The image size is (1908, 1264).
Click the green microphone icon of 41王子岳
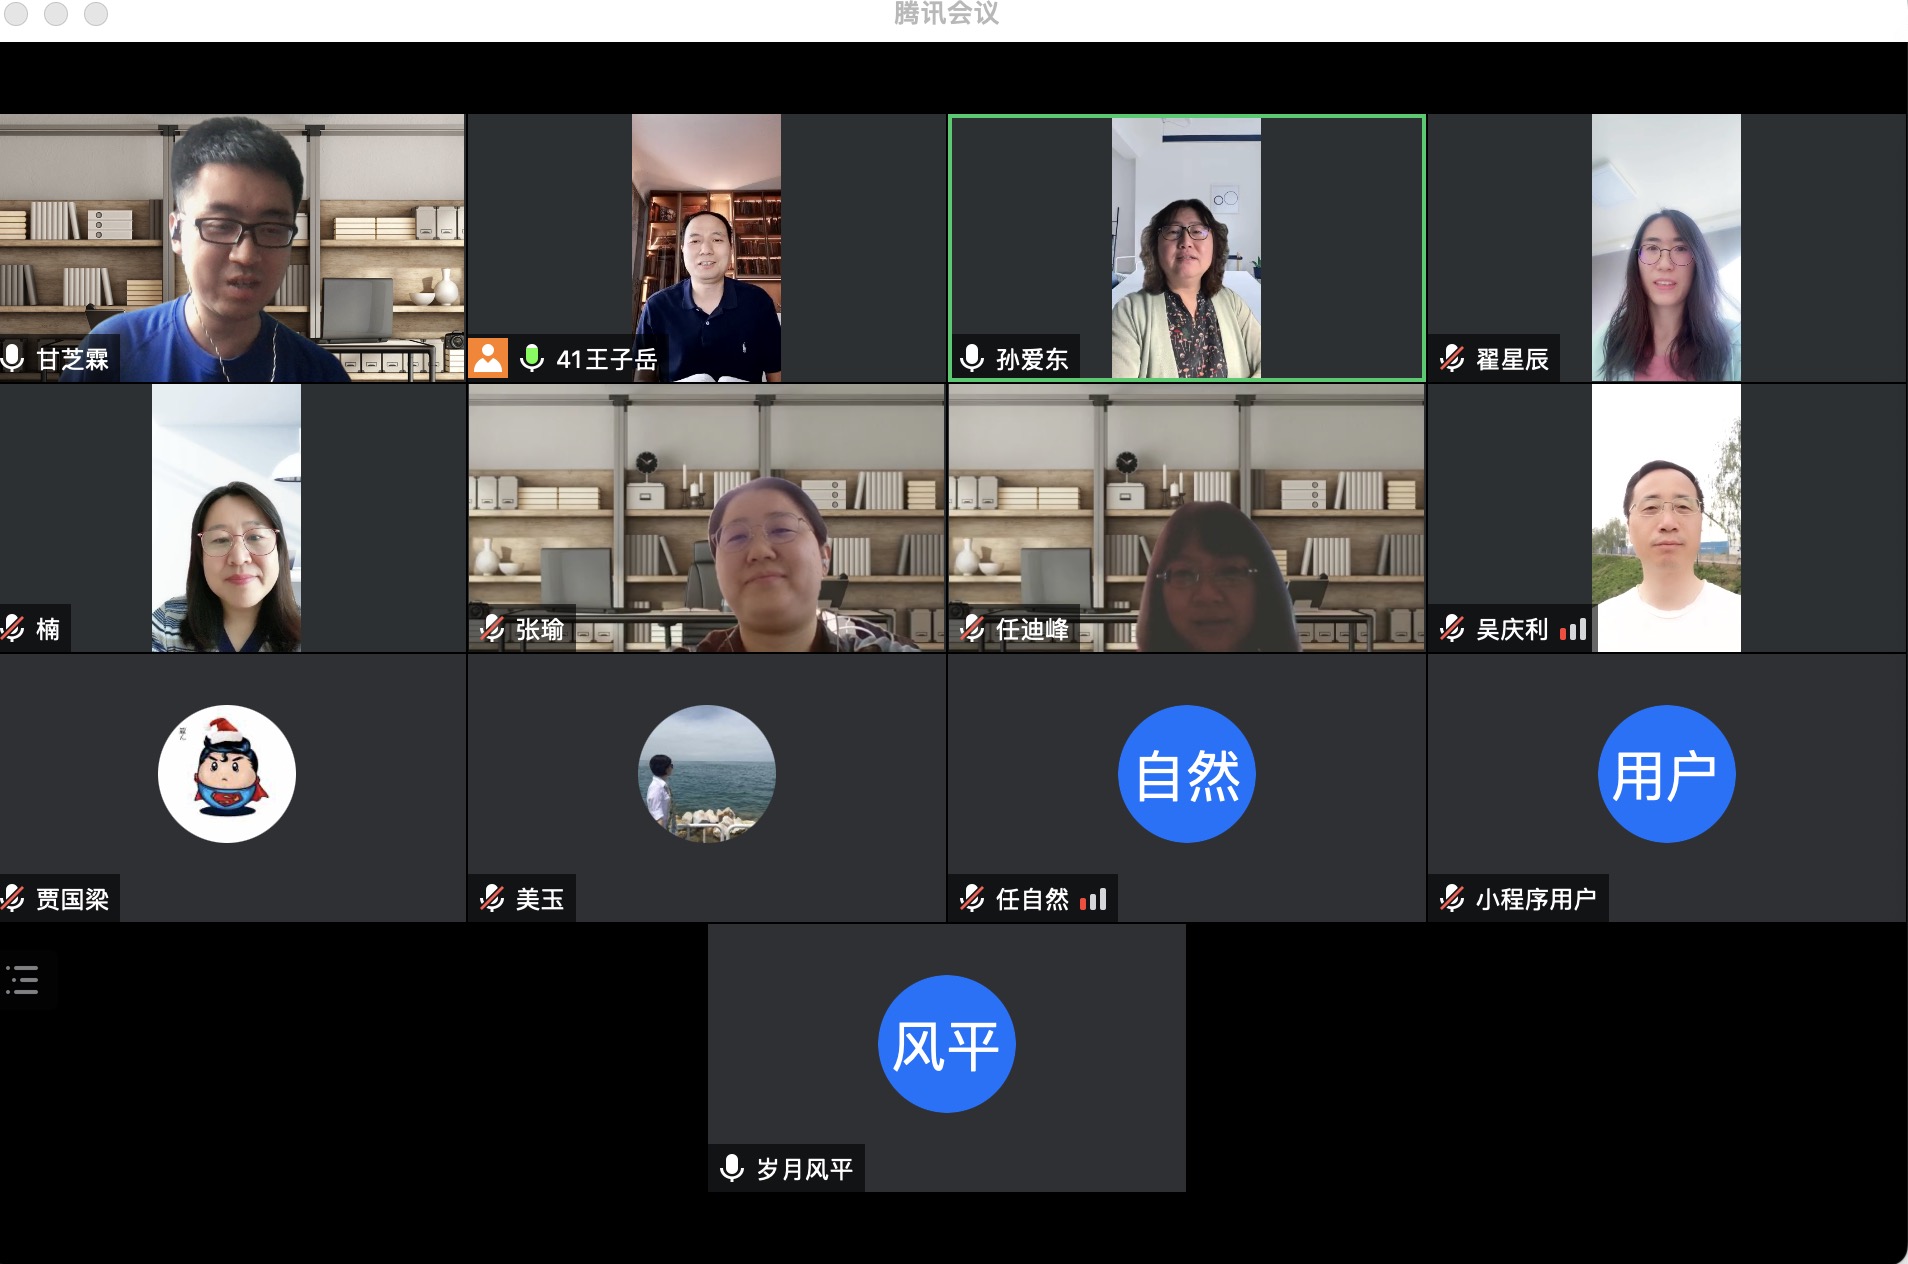pos(532,358)
